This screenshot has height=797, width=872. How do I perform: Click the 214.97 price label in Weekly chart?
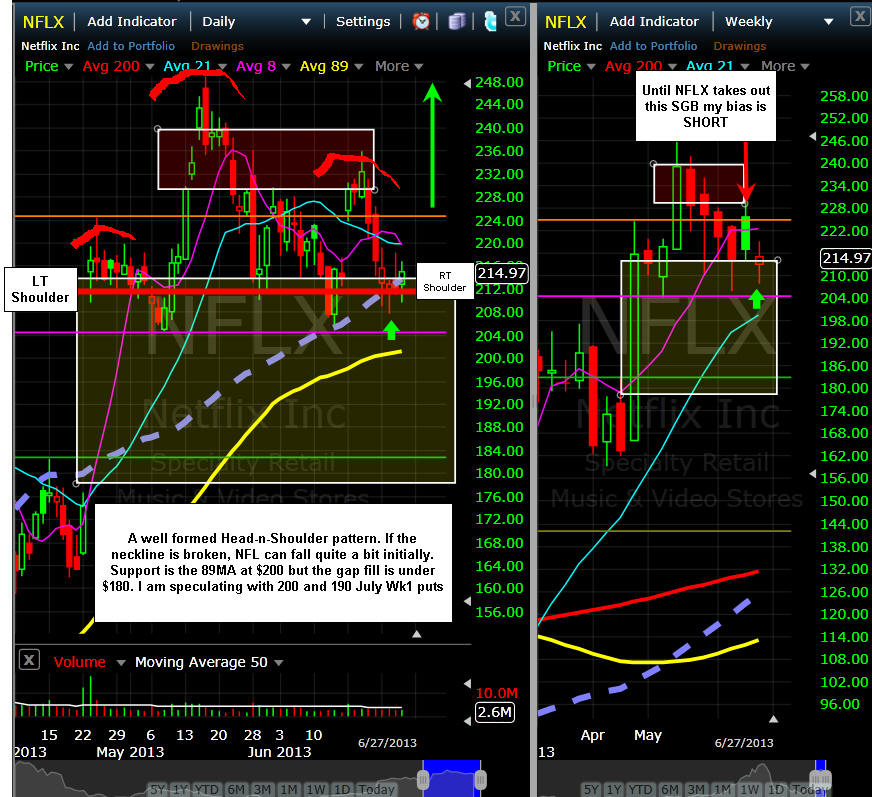coord(846,258)
